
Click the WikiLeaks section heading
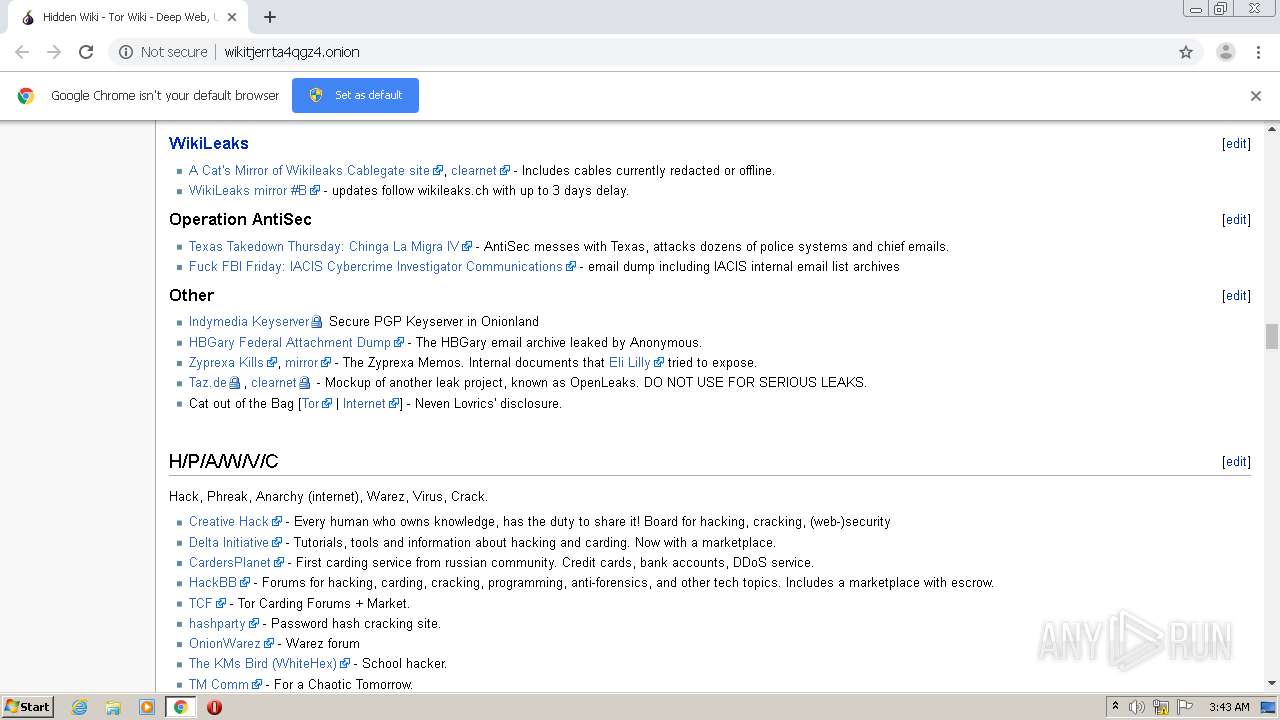click(x=209, y=143)
